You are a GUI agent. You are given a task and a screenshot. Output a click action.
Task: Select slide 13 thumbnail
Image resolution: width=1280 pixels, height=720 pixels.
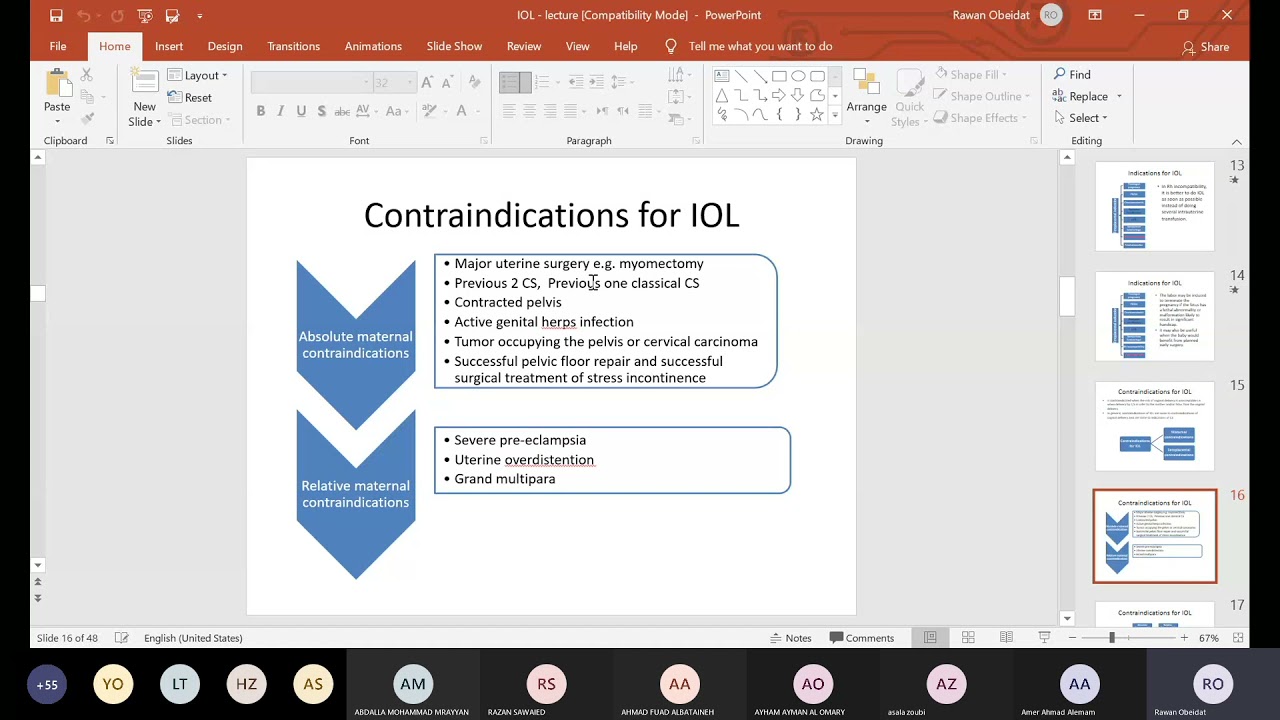(x=1155, y=206)
